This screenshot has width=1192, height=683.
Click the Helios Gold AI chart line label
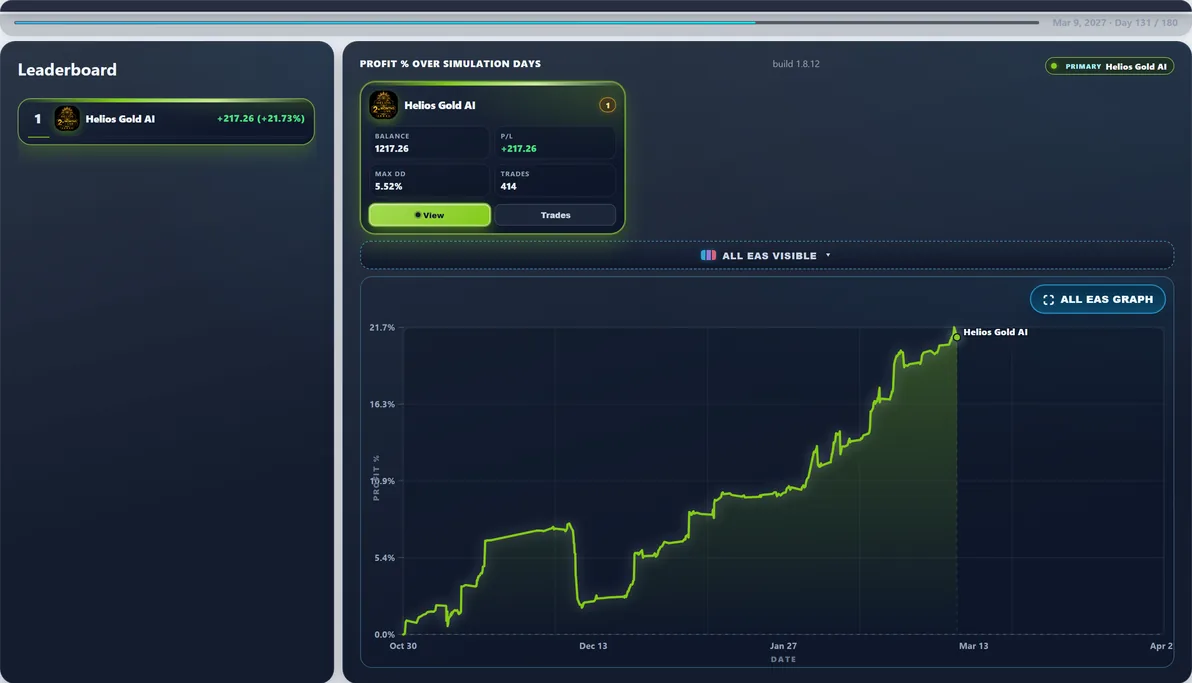point(995,332)
